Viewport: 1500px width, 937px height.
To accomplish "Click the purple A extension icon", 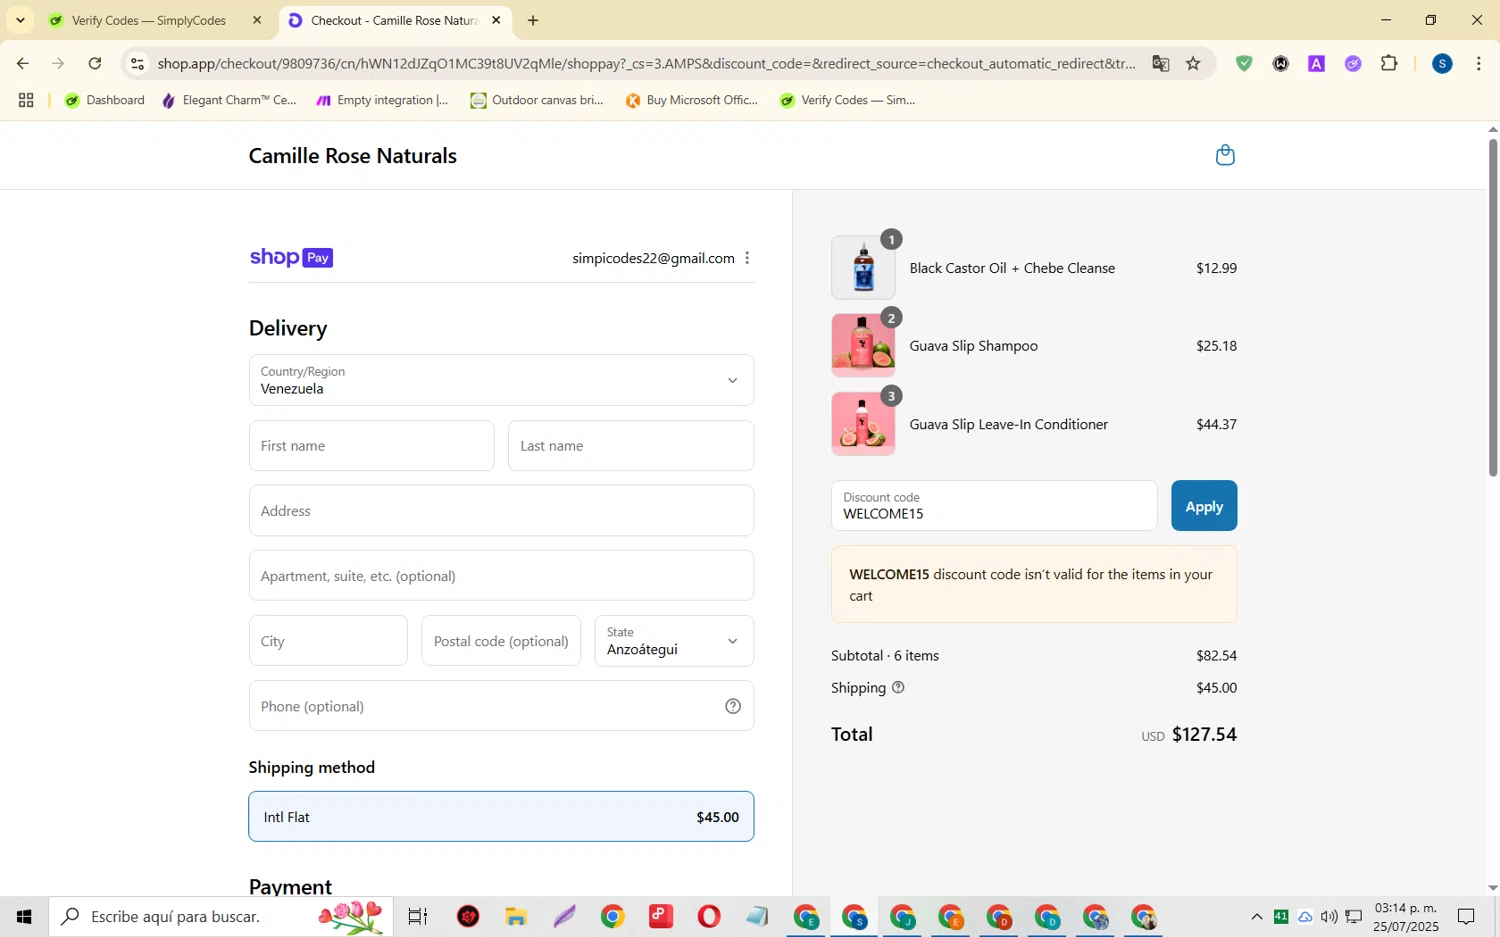I will 1317,63.
